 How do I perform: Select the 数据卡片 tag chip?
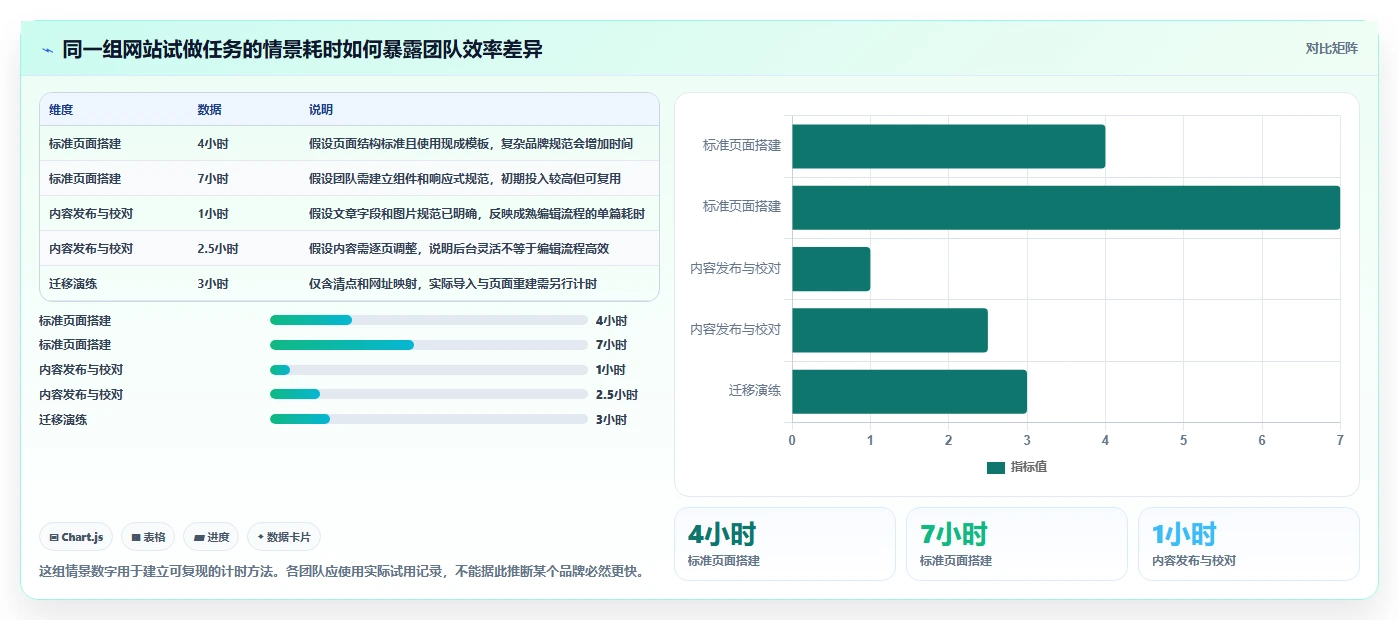coord(284,537)
